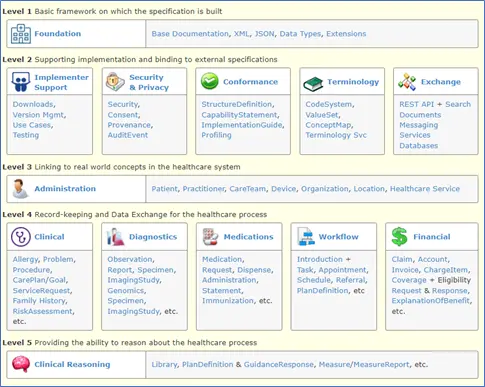Click the green Conformance checkmark icon

click(x=210, y=81)
